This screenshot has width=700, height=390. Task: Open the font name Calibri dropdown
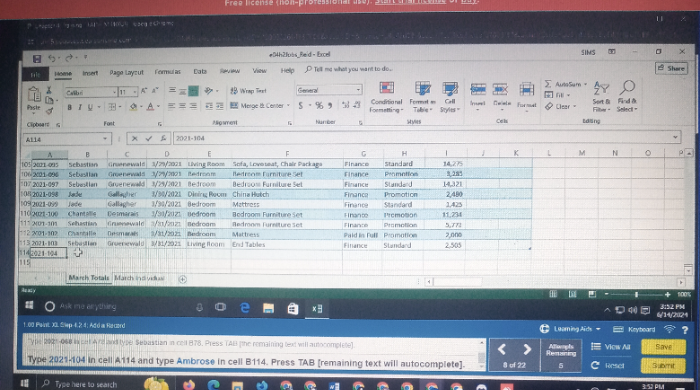[x=114, y=92]
